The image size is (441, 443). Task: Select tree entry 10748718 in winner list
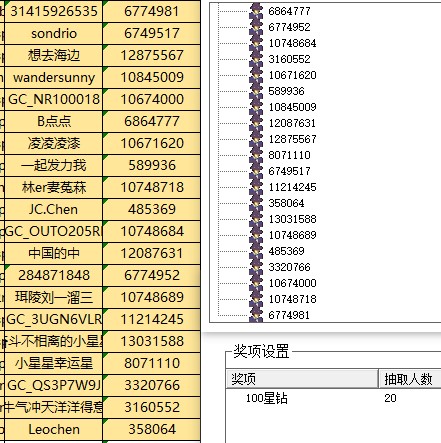point(292,299)
